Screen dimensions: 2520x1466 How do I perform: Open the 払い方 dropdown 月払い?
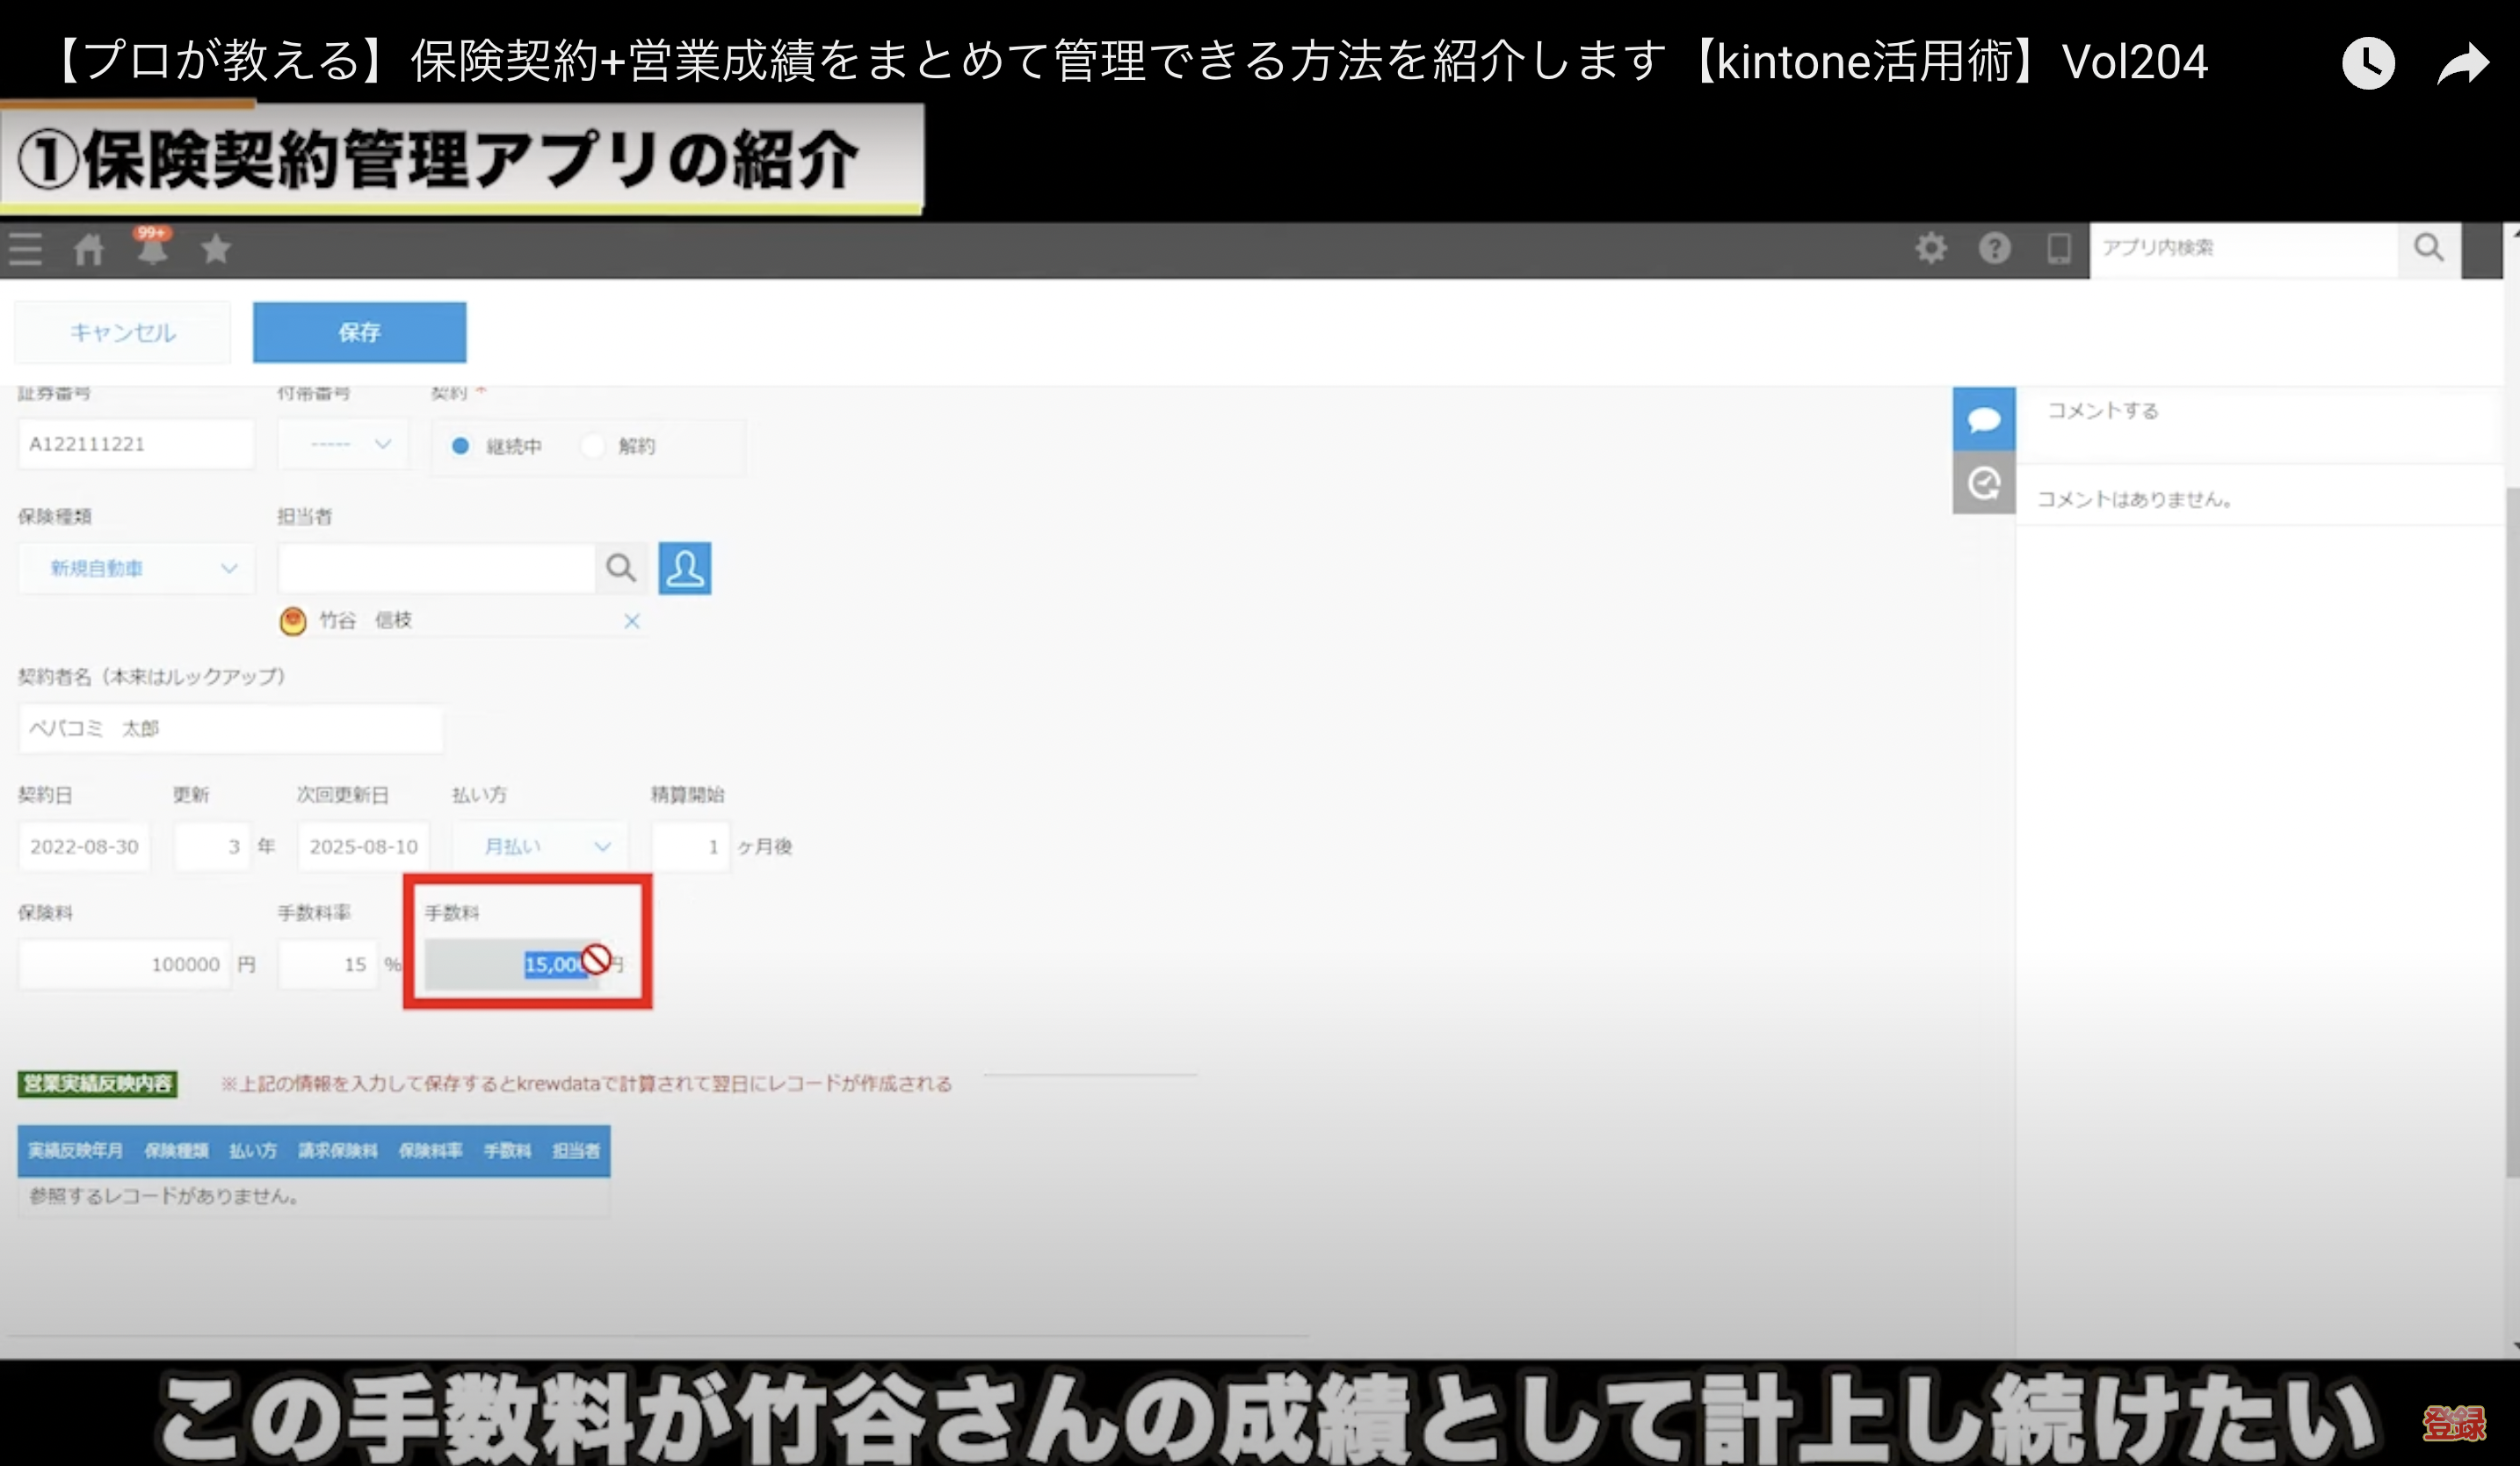click(541, 846)
